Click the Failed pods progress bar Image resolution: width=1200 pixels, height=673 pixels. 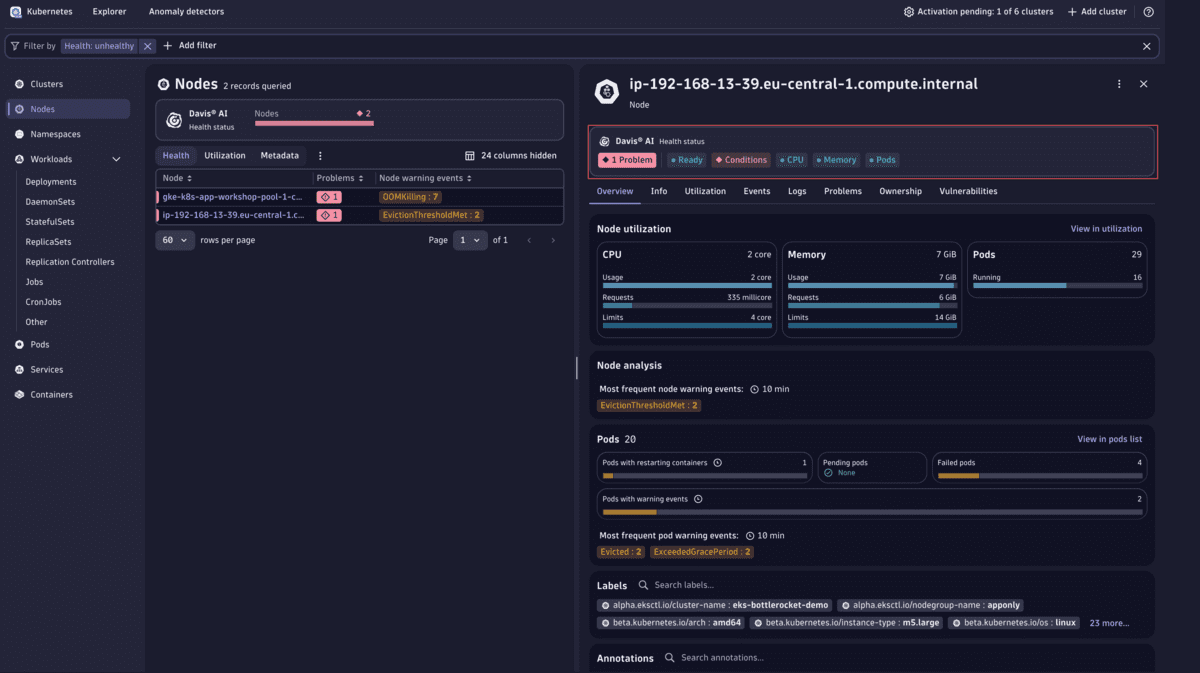point(1039,476)
